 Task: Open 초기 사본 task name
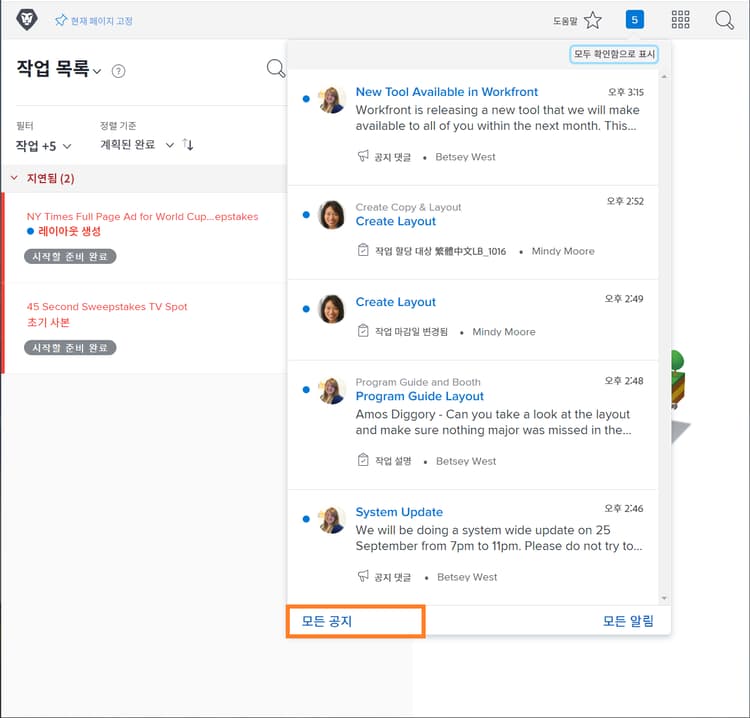48,322
